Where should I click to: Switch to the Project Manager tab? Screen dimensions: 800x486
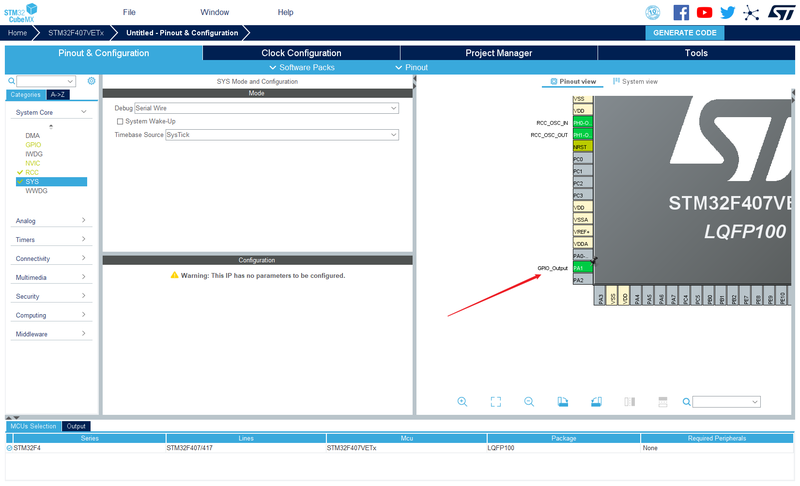[x=498, y=53]
